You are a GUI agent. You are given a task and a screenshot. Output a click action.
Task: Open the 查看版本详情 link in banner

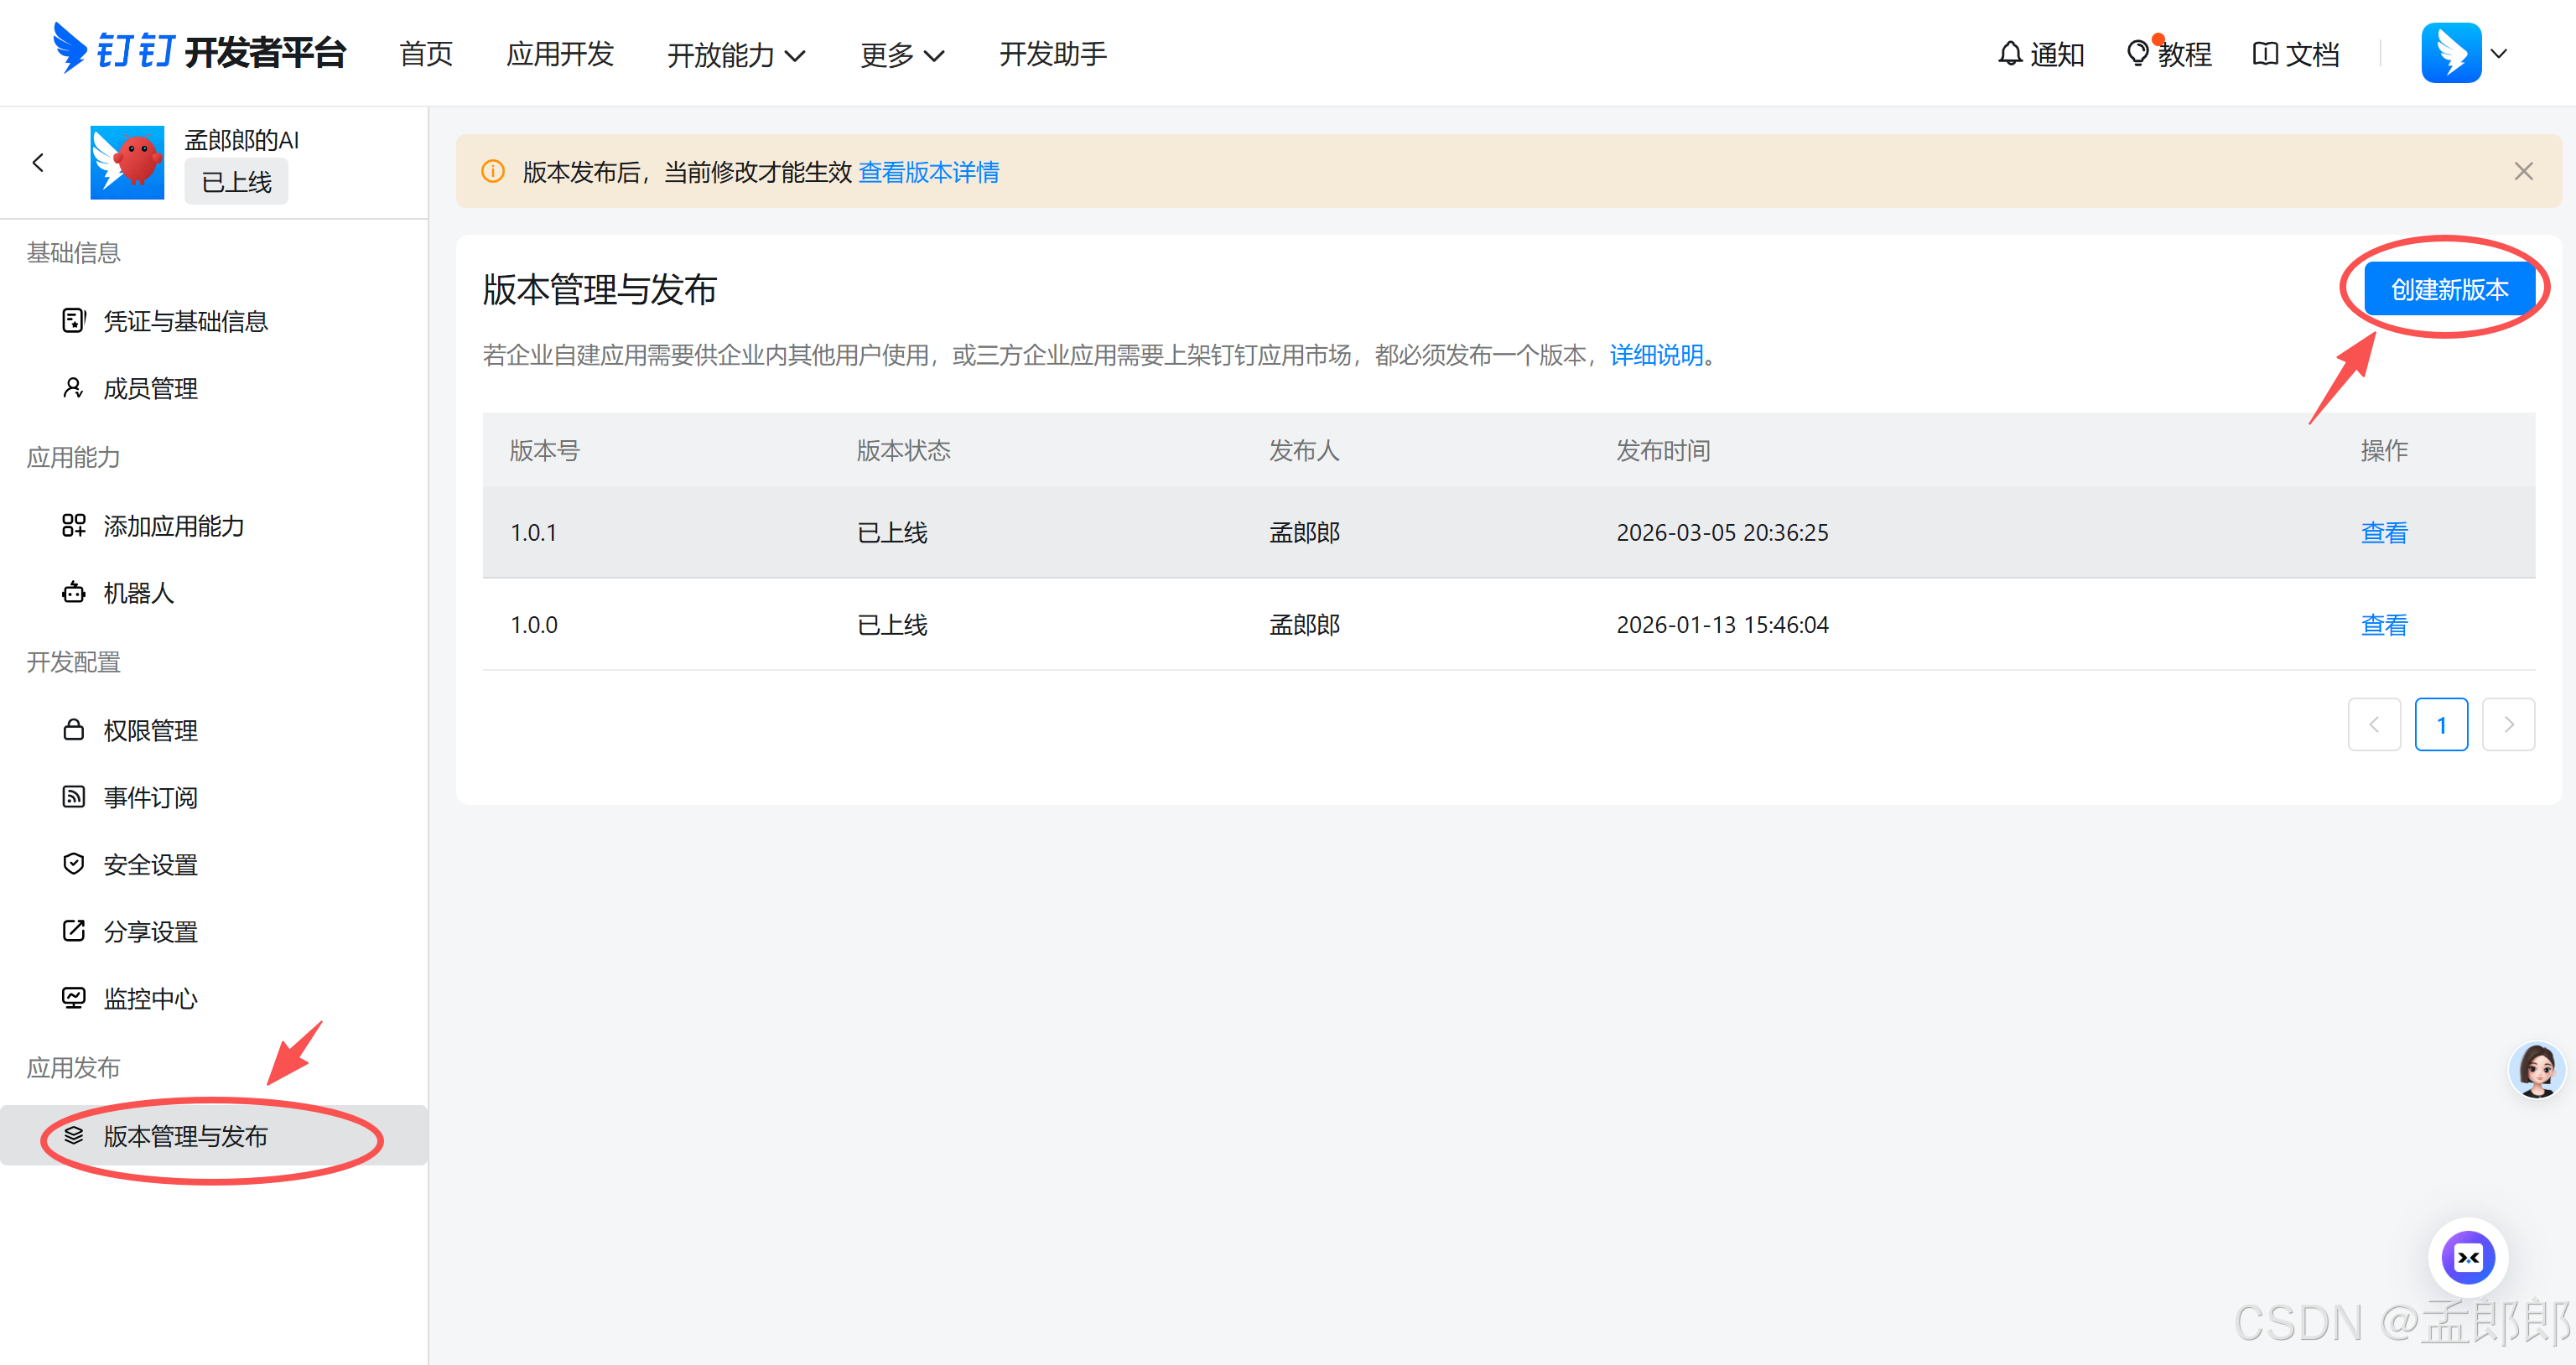click(x=928, y=172)
